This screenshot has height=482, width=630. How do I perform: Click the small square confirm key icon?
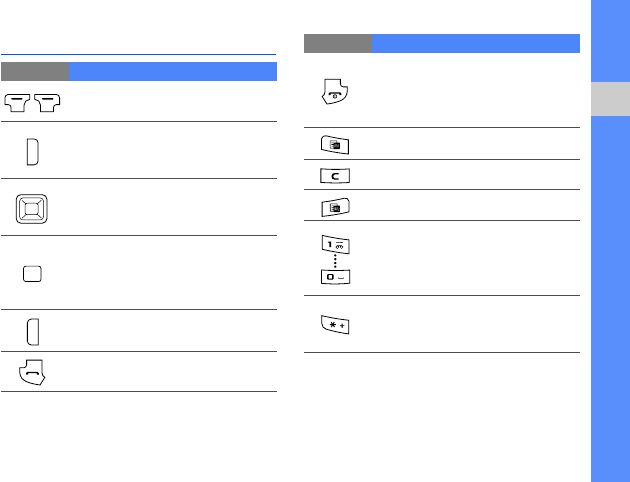33,275
